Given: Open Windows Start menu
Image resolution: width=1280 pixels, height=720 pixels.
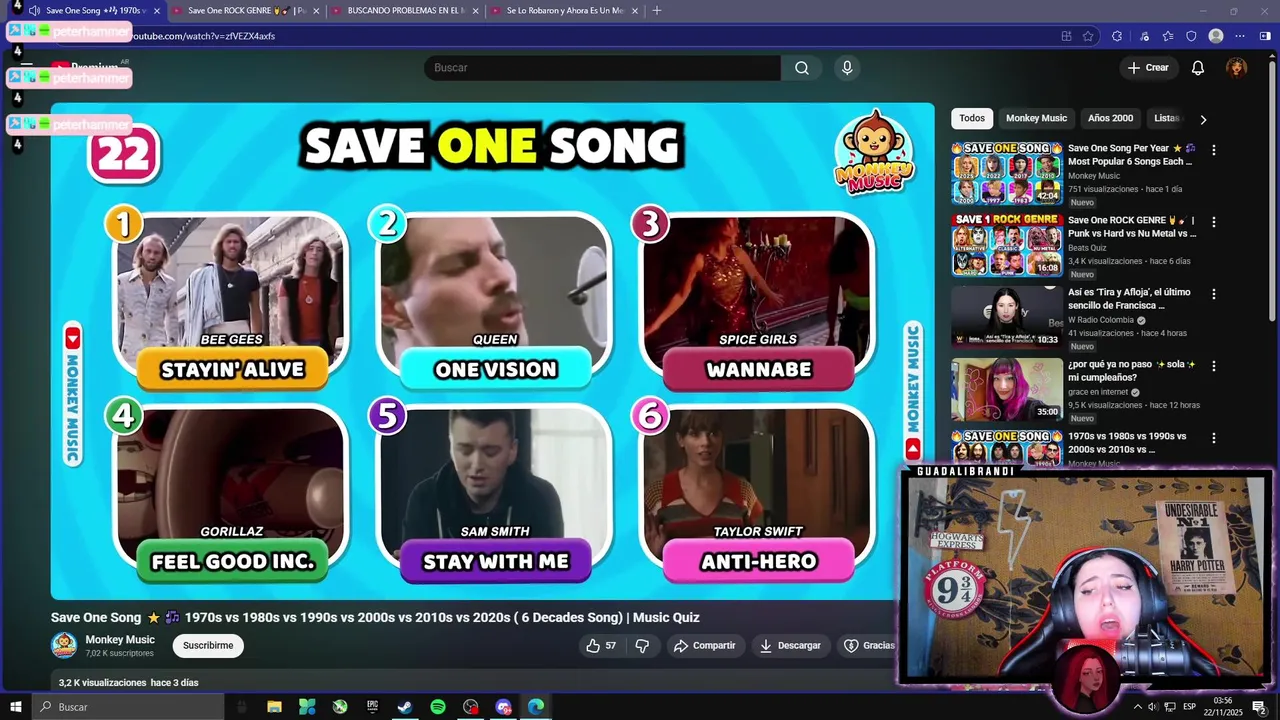Looking at the screenshot, I should point(15,707).
